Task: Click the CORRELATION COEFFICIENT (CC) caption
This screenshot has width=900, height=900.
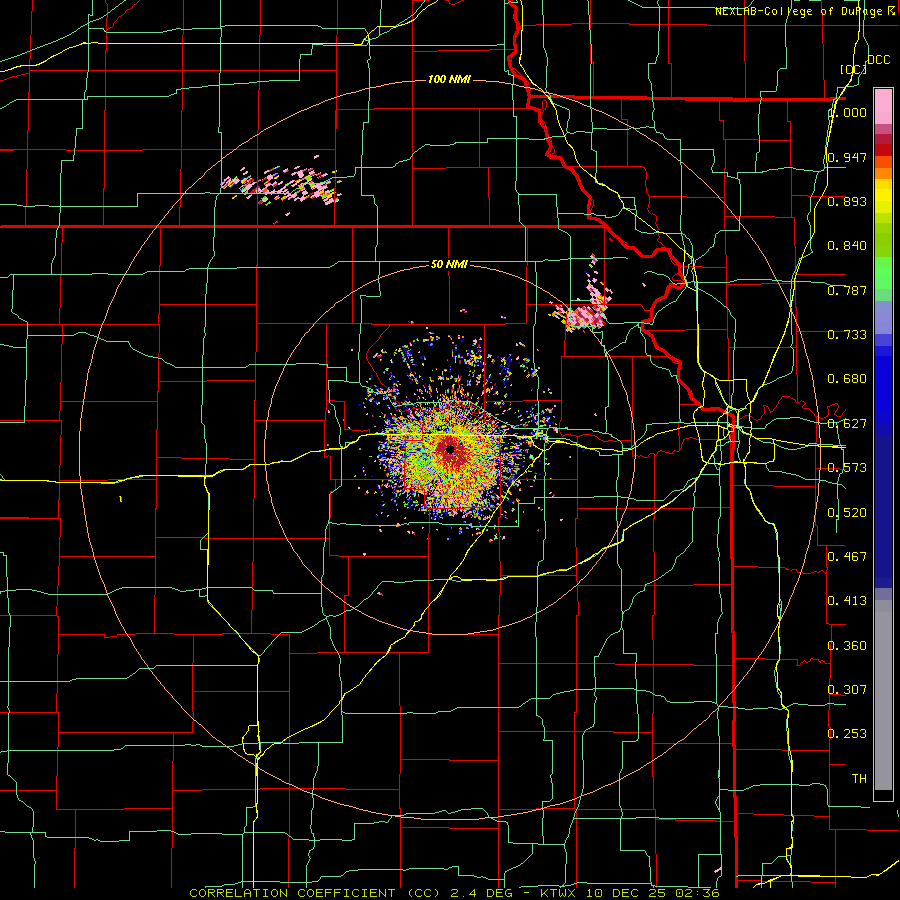Action: pyautogui.click(x=315, y=893)
